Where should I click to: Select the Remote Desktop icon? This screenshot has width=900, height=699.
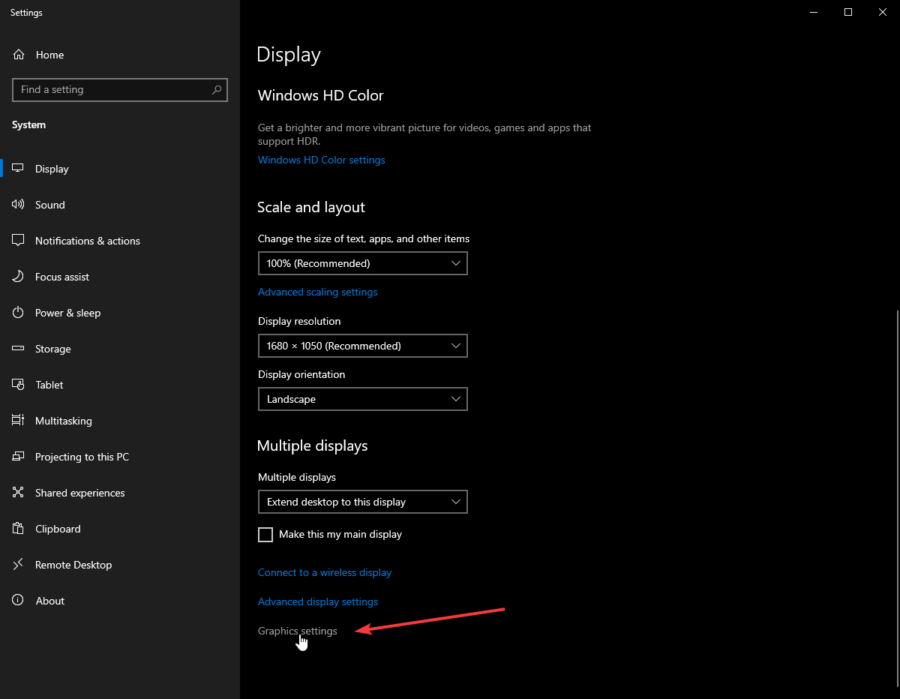tap(17, 565)
